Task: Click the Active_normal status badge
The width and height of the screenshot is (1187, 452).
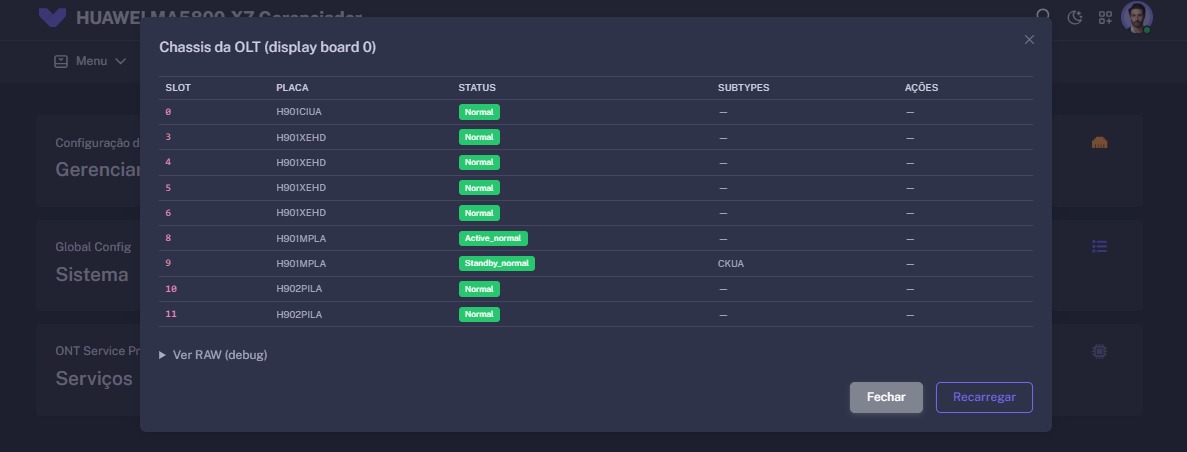Action: pyautogui.click(x=493, y=238)
